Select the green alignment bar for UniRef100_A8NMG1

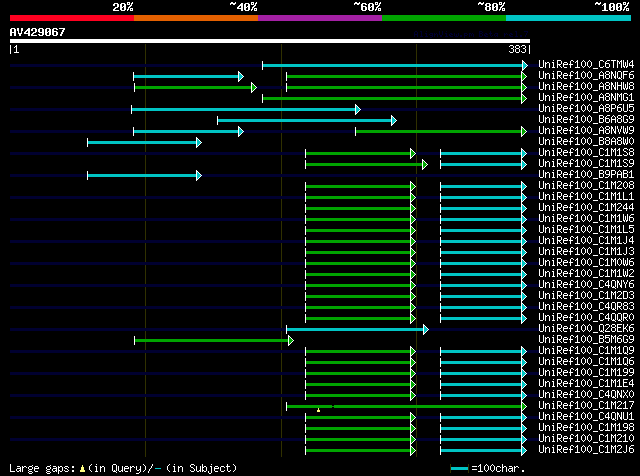pyautogui.click(x=394, y=98)
